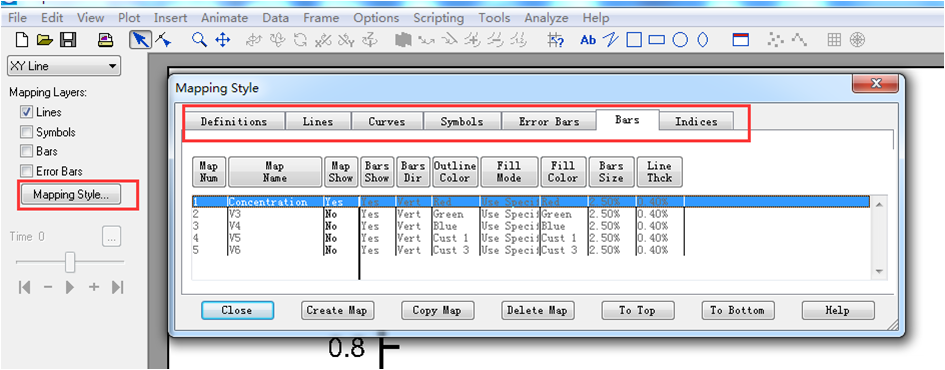Open the Scripting menu
Viewport: 945px width, 370px height.
[x=438, y=18]
